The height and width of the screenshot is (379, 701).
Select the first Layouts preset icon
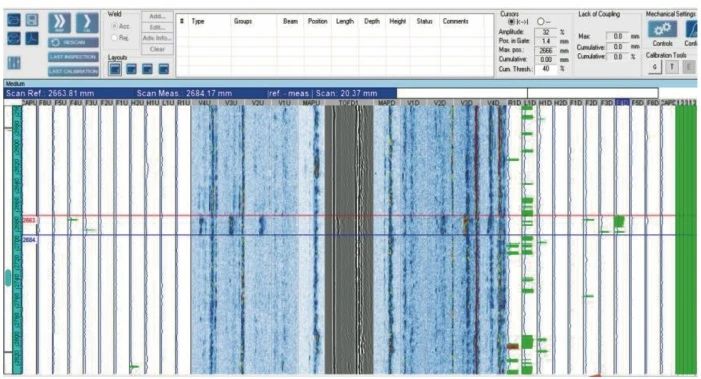[x=115, y=69]
